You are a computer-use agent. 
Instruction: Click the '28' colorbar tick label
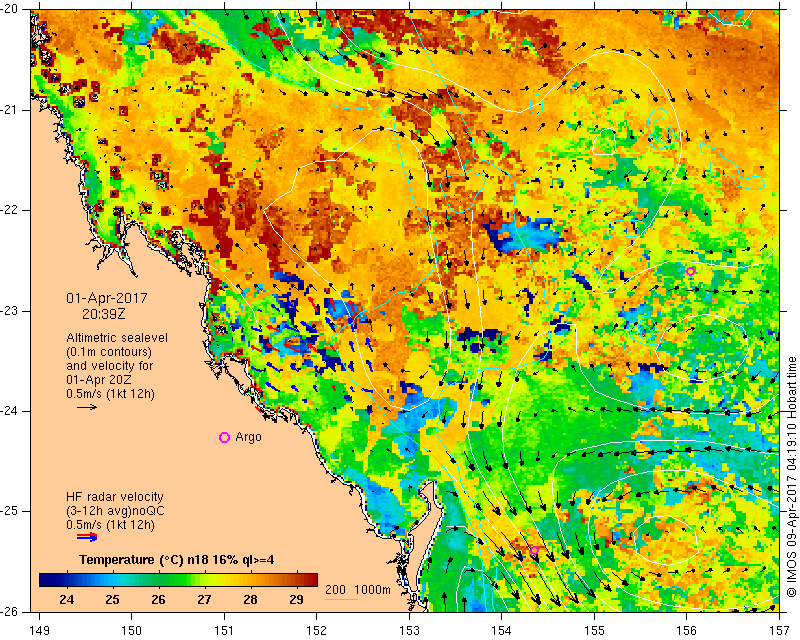[250, 599]
